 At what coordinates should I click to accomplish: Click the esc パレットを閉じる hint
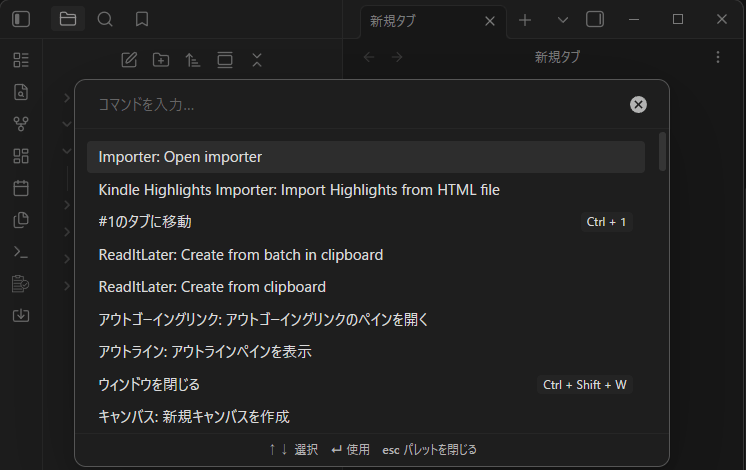tap(429, 450)
